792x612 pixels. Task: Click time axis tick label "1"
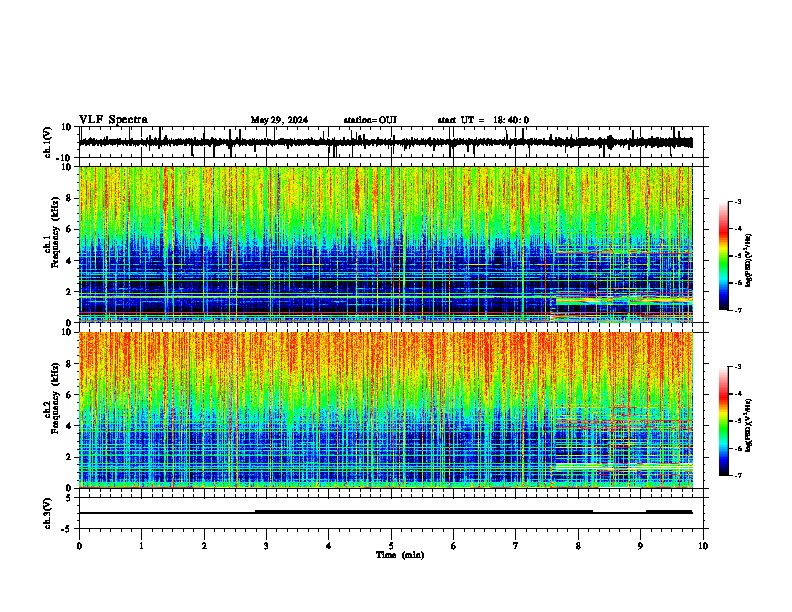(141, 546)
